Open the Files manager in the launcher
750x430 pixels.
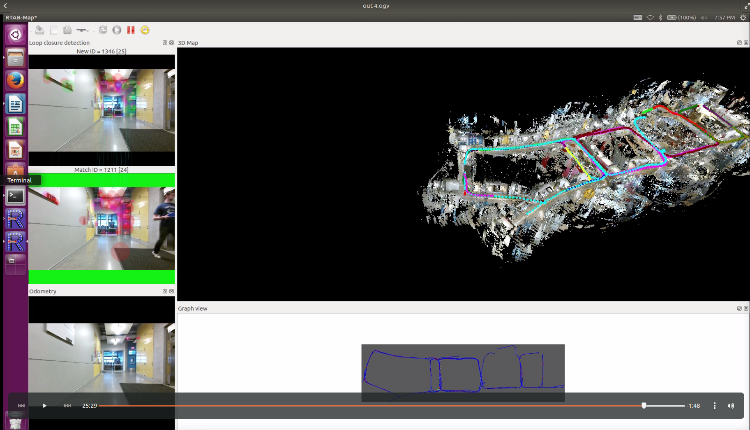[x=15, y=57]
